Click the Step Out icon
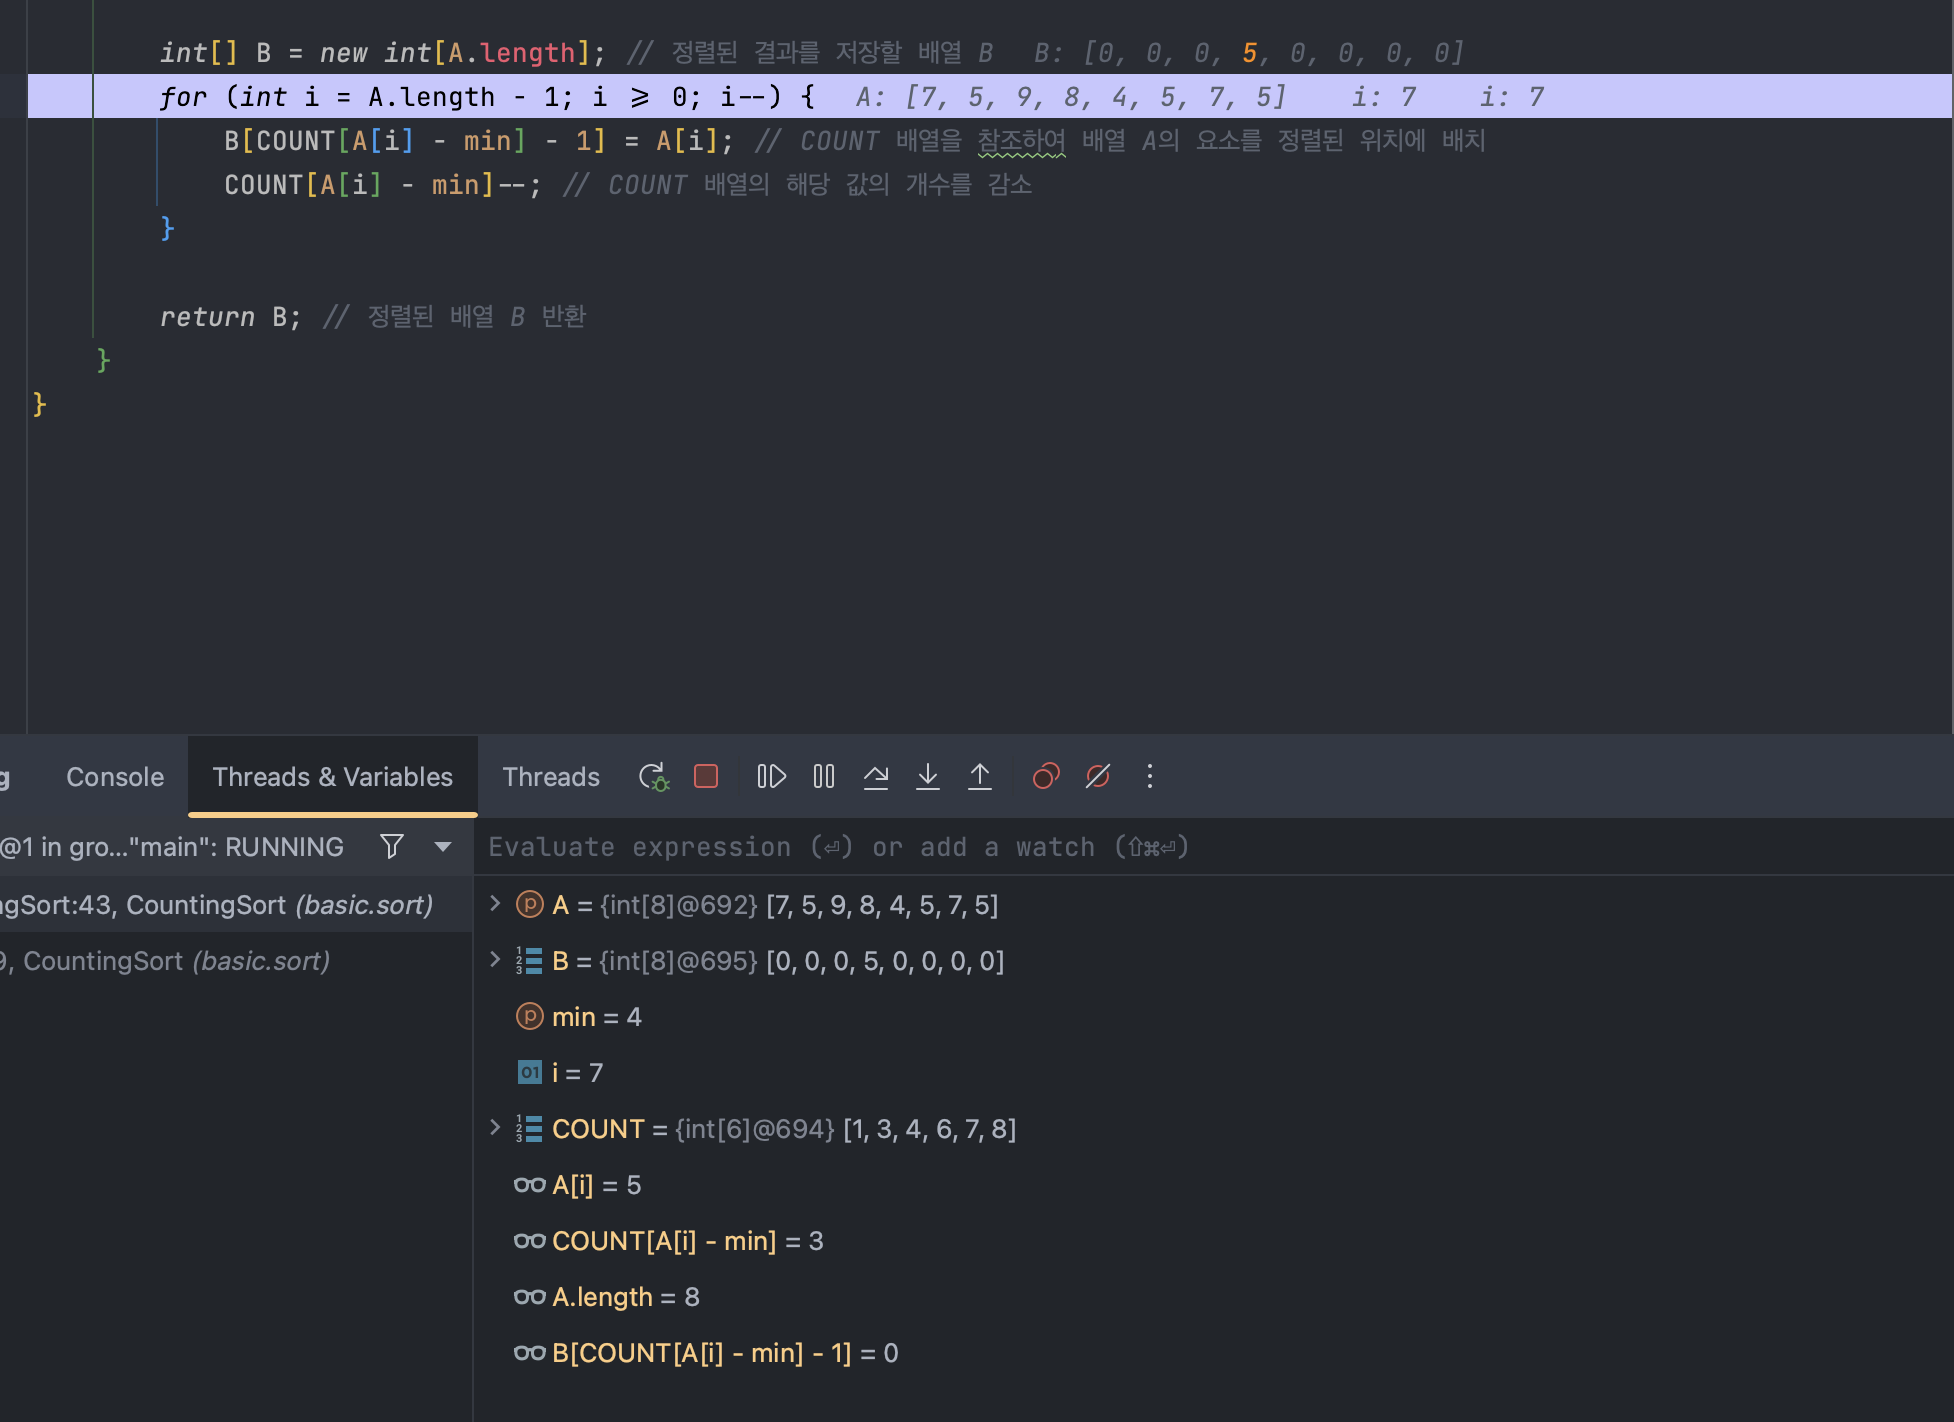 click(x=980, y=777)
